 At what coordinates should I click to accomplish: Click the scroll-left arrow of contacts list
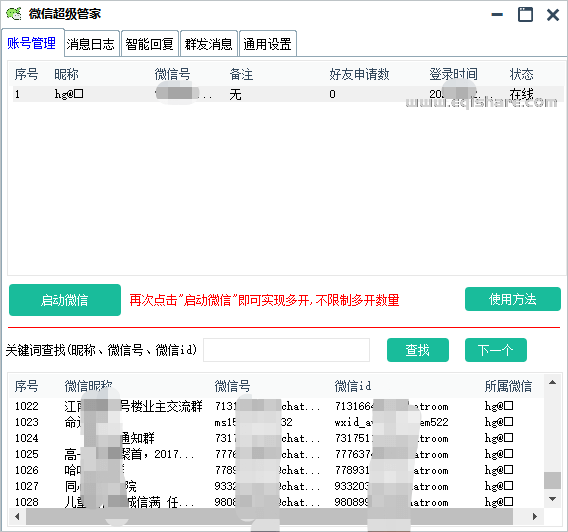[x=17, y=516]
